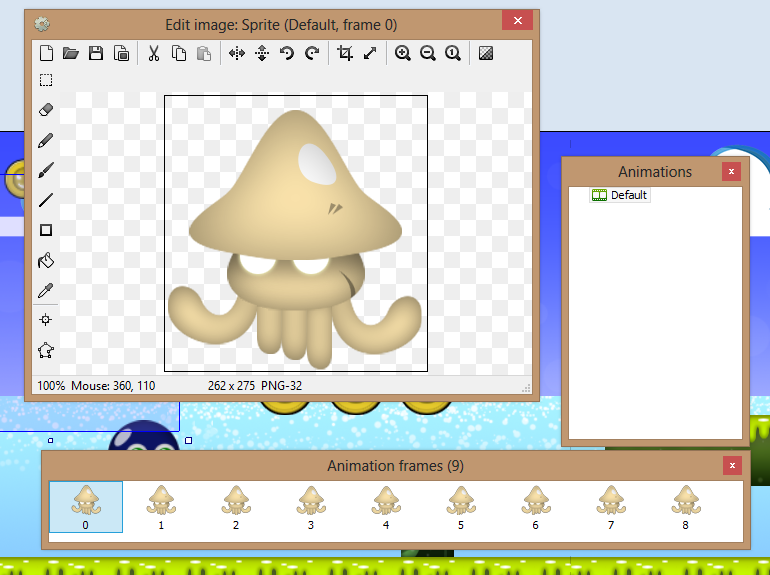770x575 pixels.
Task: Select the paint bucket Fill tool
Action: click(46, 260)
